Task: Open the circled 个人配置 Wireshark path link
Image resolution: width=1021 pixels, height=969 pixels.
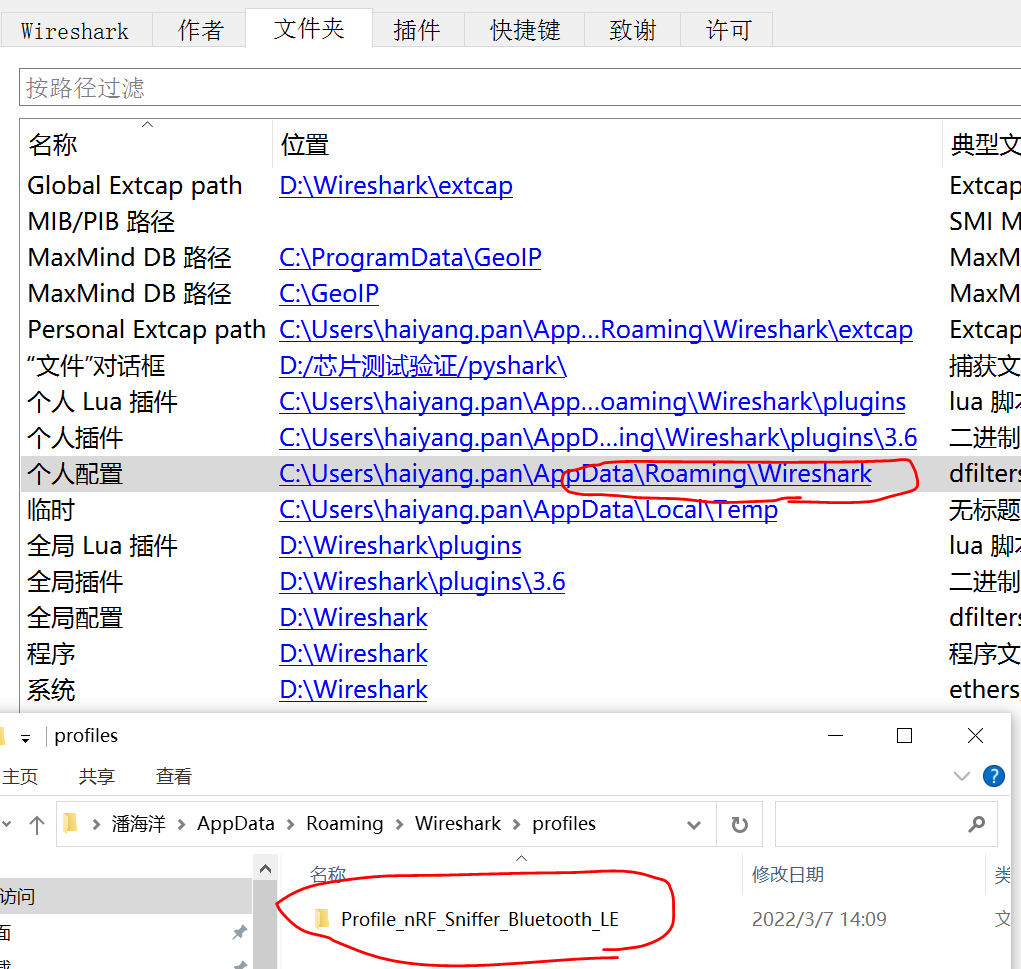Action: (576, 473)
